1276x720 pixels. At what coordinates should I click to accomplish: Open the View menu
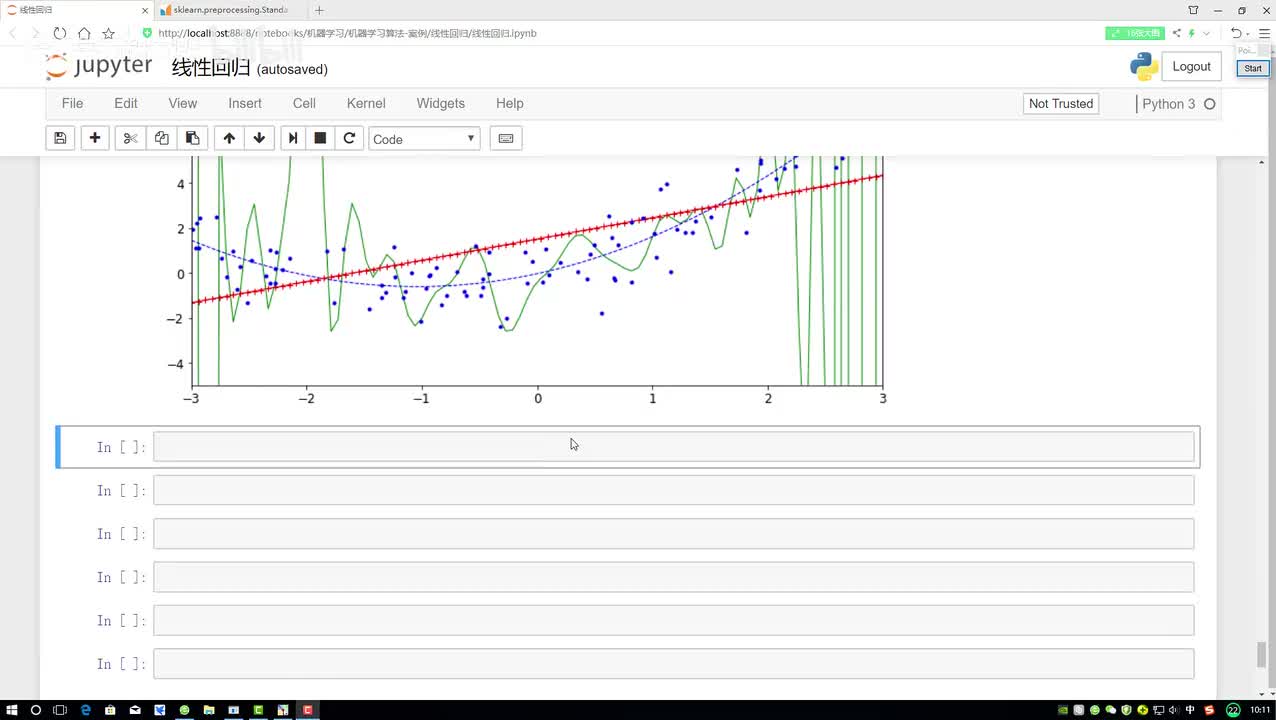pyautogui.click(x=183, y=103)
